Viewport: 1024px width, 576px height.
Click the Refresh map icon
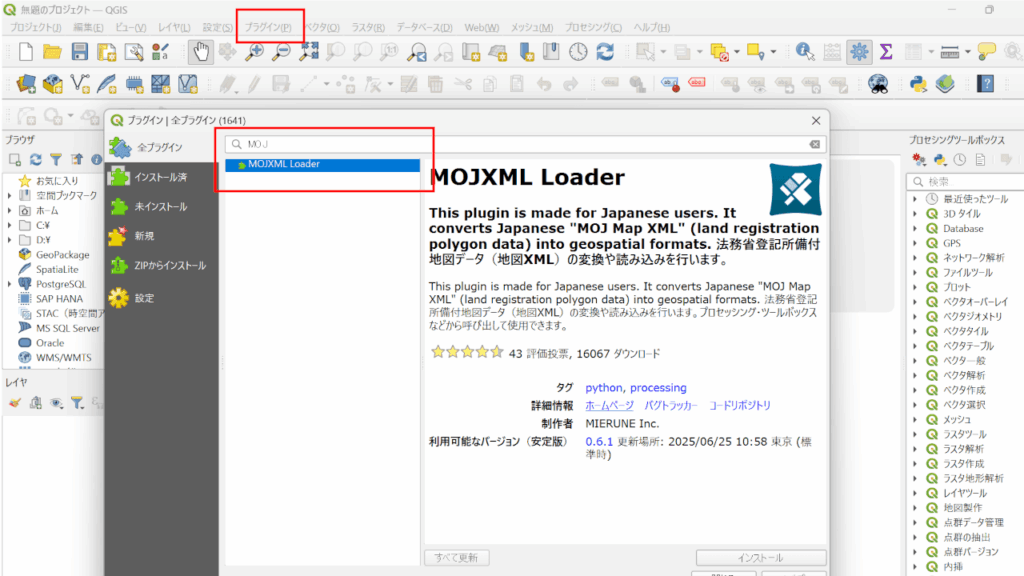tap(605, 52)
